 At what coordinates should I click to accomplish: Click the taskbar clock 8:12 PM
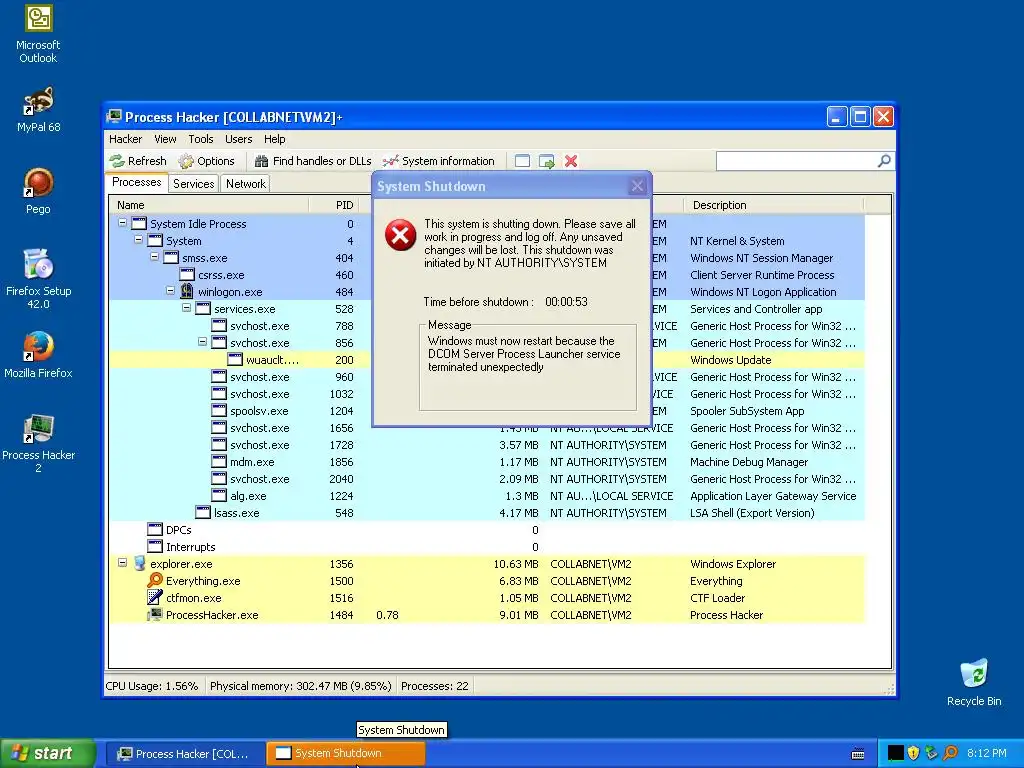(986, 753)
